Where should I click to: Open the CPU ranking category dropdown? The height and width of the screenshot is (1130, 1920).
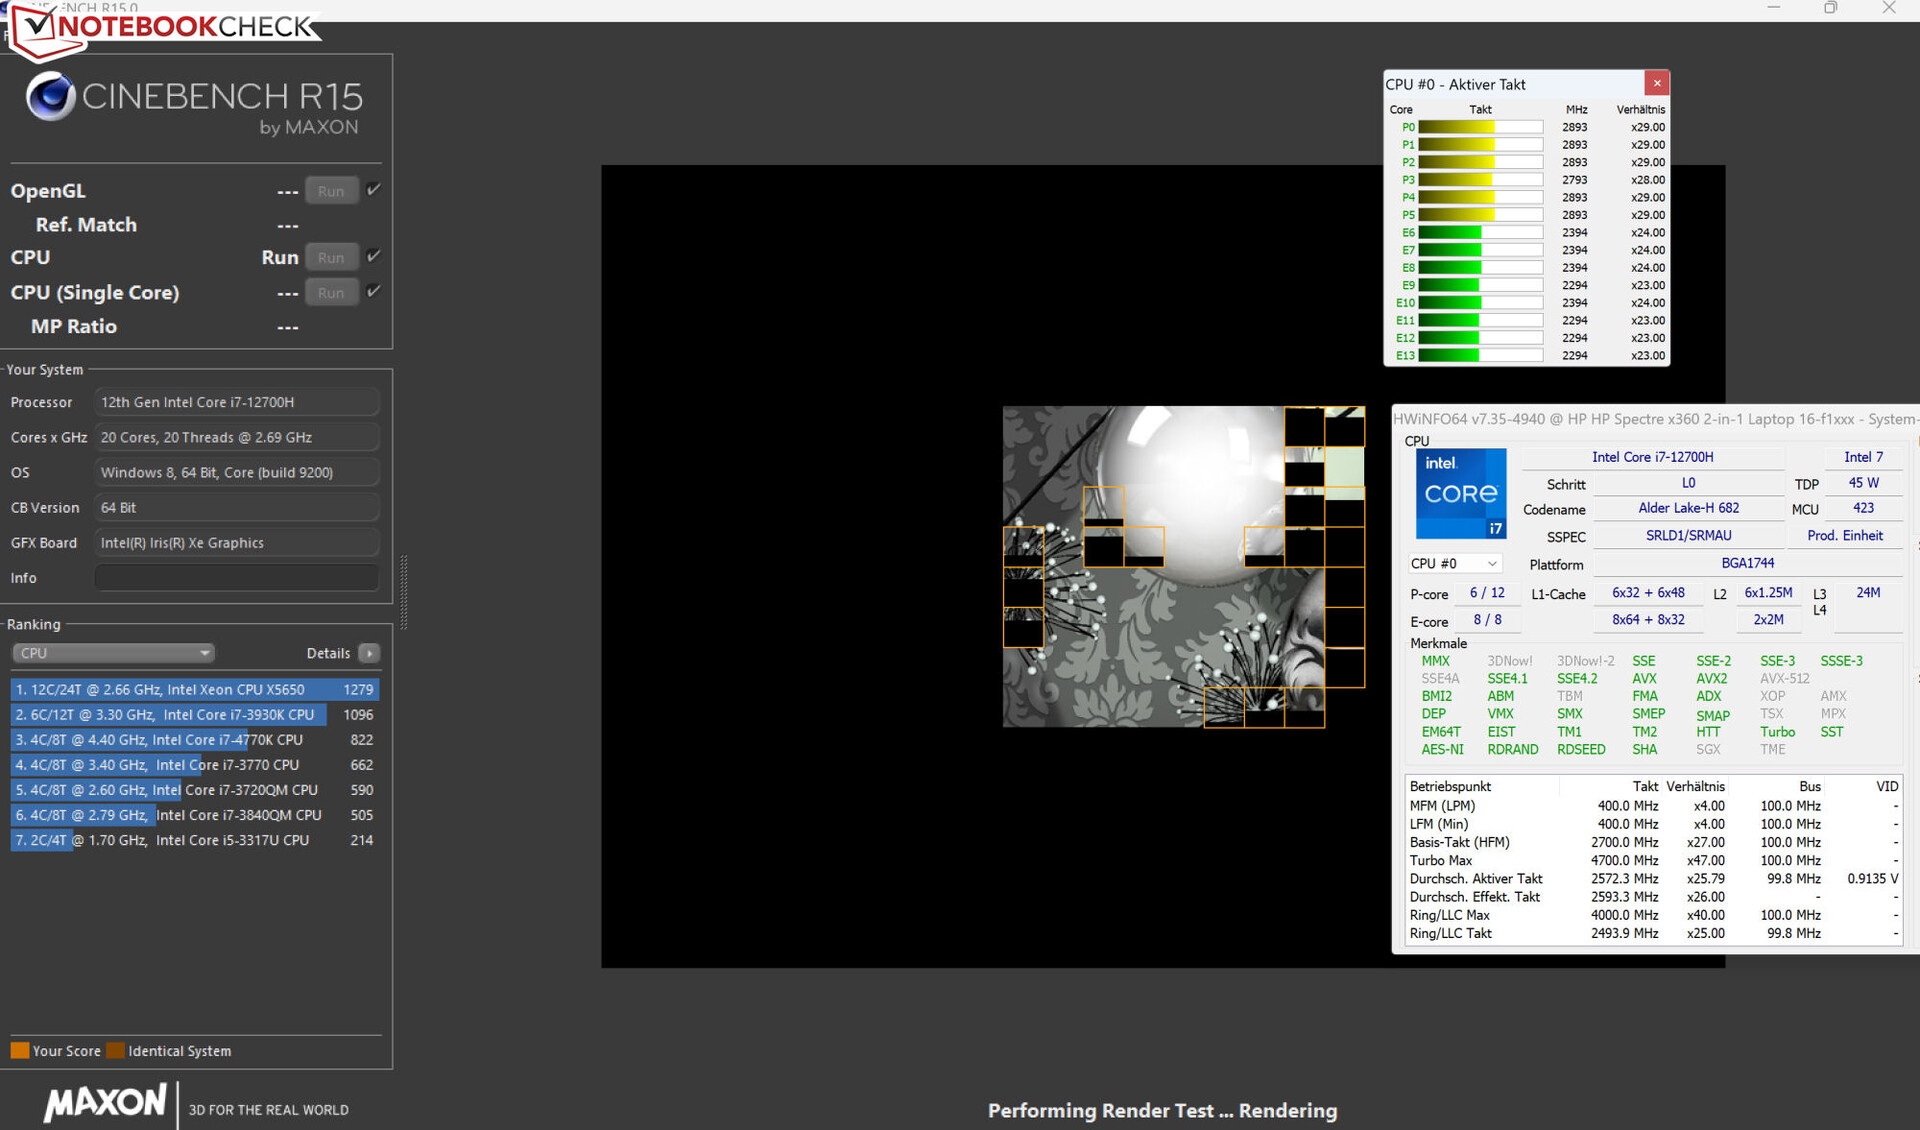[113, 653]
